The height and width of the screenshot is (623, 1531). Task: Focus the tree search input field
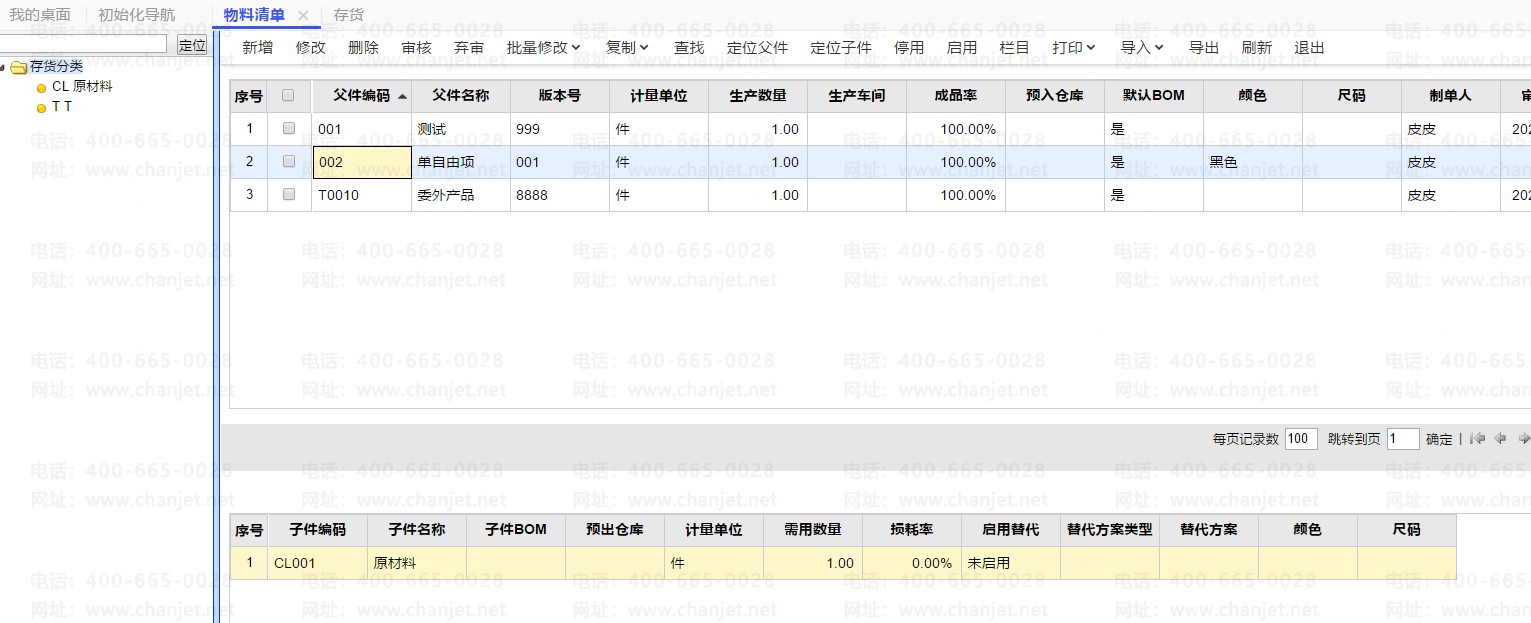(83, 44)
